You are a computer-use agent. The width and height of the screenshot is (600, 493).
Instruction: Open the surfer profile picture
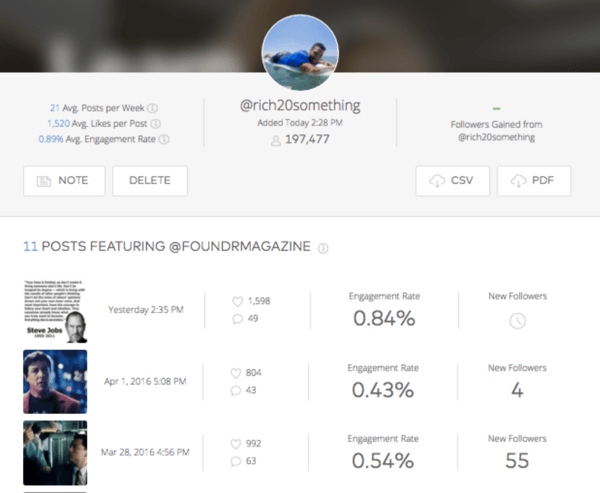tap(300, 52)
